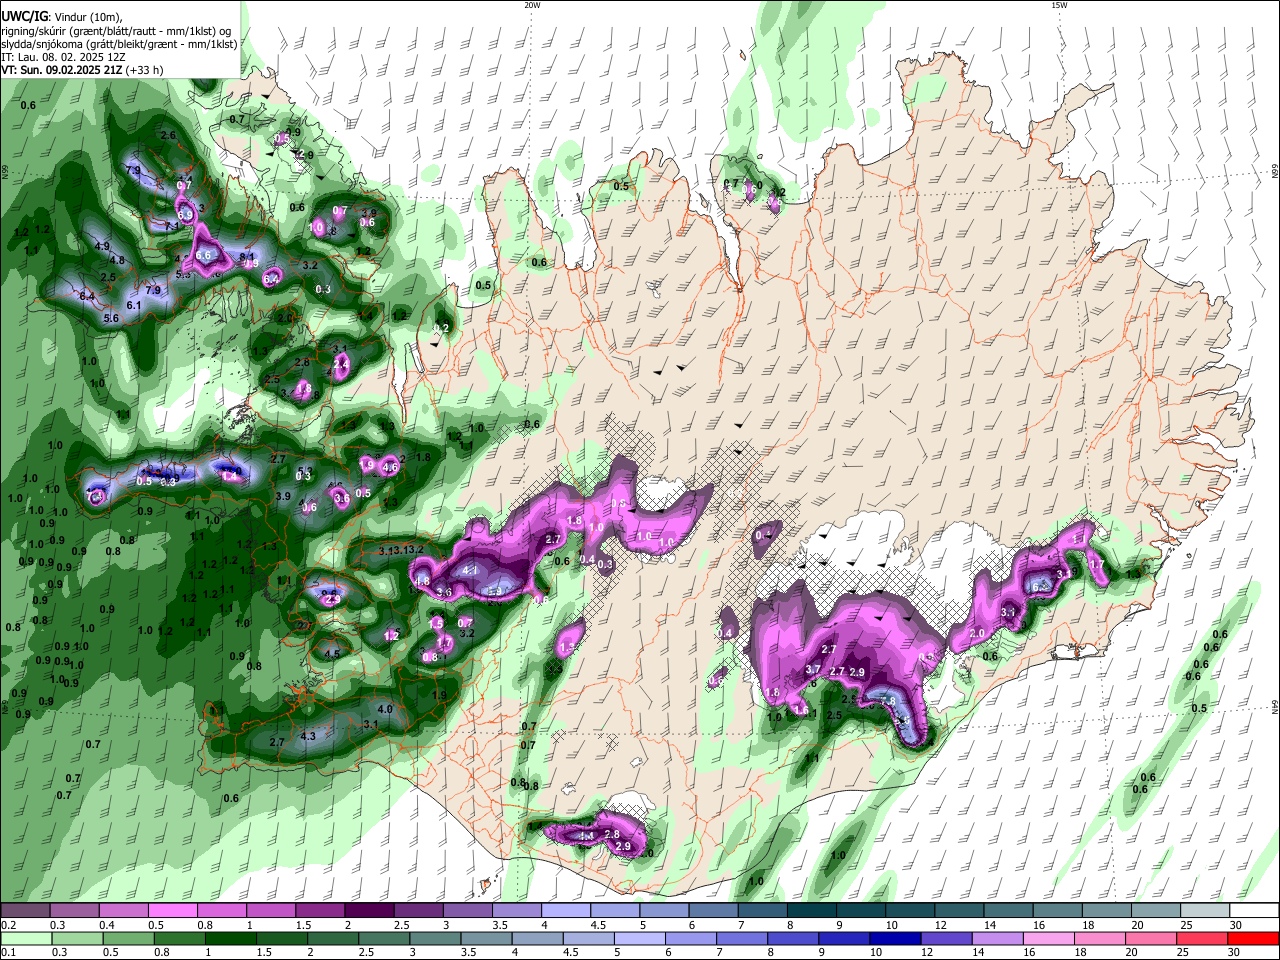
Task: Pick the red rain swatch between 25 and 30
Action: click(1203, 938)
